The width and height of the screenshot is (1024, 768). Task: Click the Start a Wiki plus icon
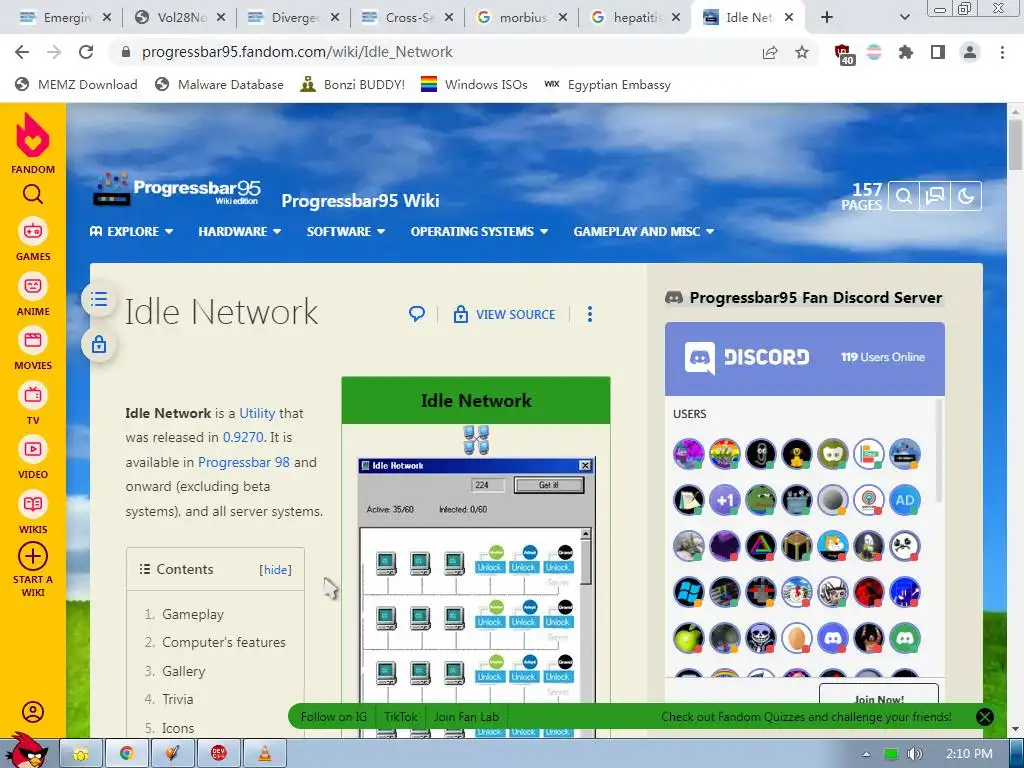33,556
